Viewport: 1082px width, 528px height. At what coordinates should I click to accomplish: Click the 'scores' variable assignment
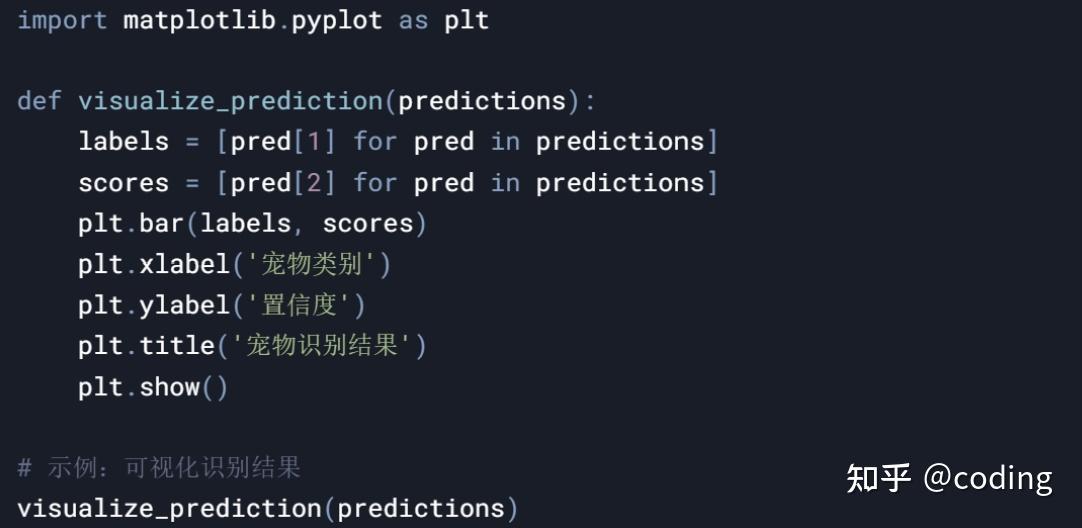124,183
